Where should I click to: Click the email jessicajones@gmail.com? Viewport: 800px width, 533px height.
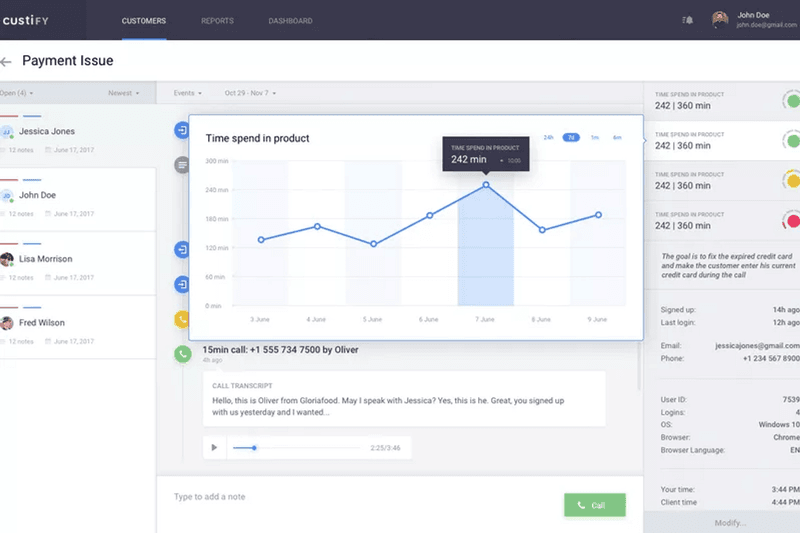coord(757,346)
